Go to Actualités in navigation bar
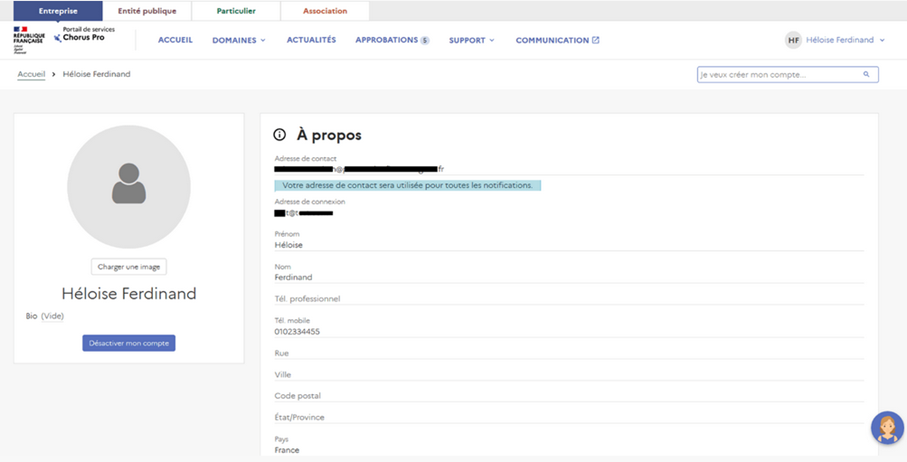This screenshot has height=462, width=907. point(311,40)
